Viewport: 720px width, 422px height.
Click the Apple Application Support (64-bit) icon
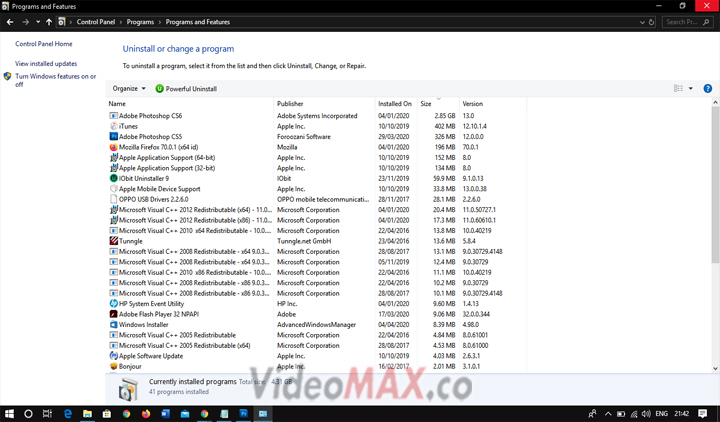point(113,158)
